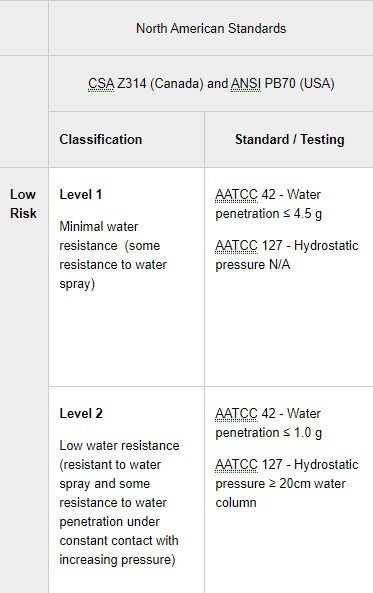Click PB70 (USA) text in the header
Viewport: 373px width, 593px height.
tap(300, 83)
